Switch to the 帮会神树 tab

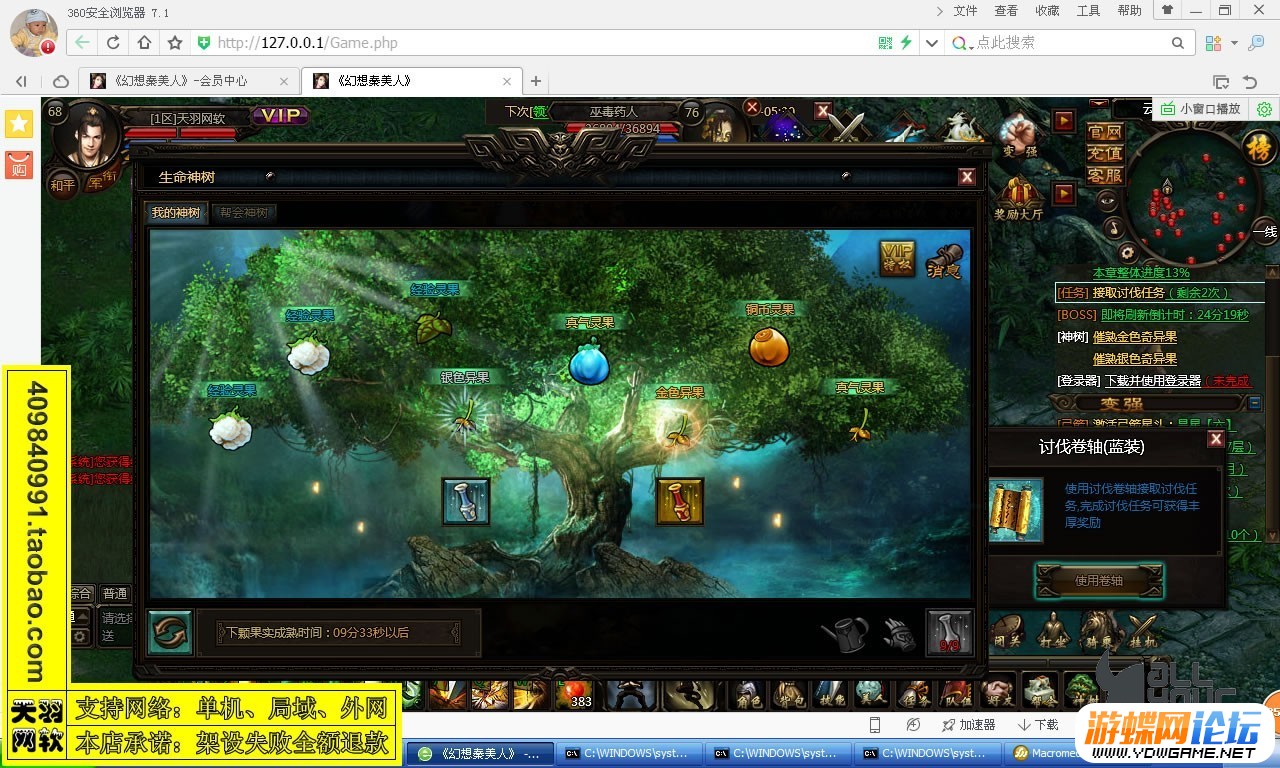(244, 213)
